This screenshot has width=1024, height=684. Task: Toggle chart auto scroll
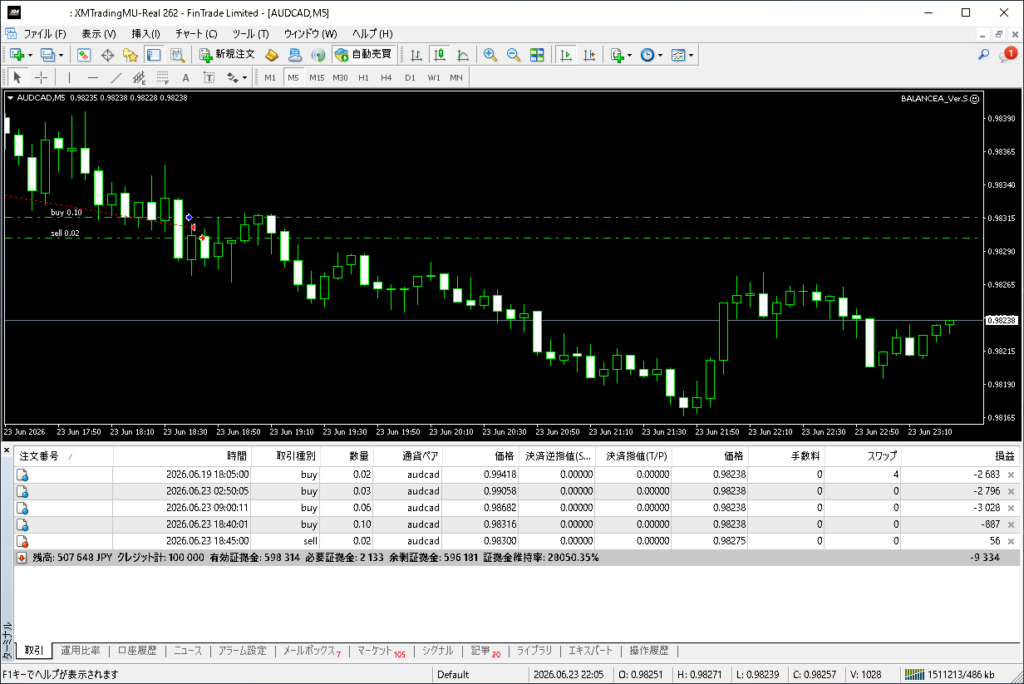point(566,56)
